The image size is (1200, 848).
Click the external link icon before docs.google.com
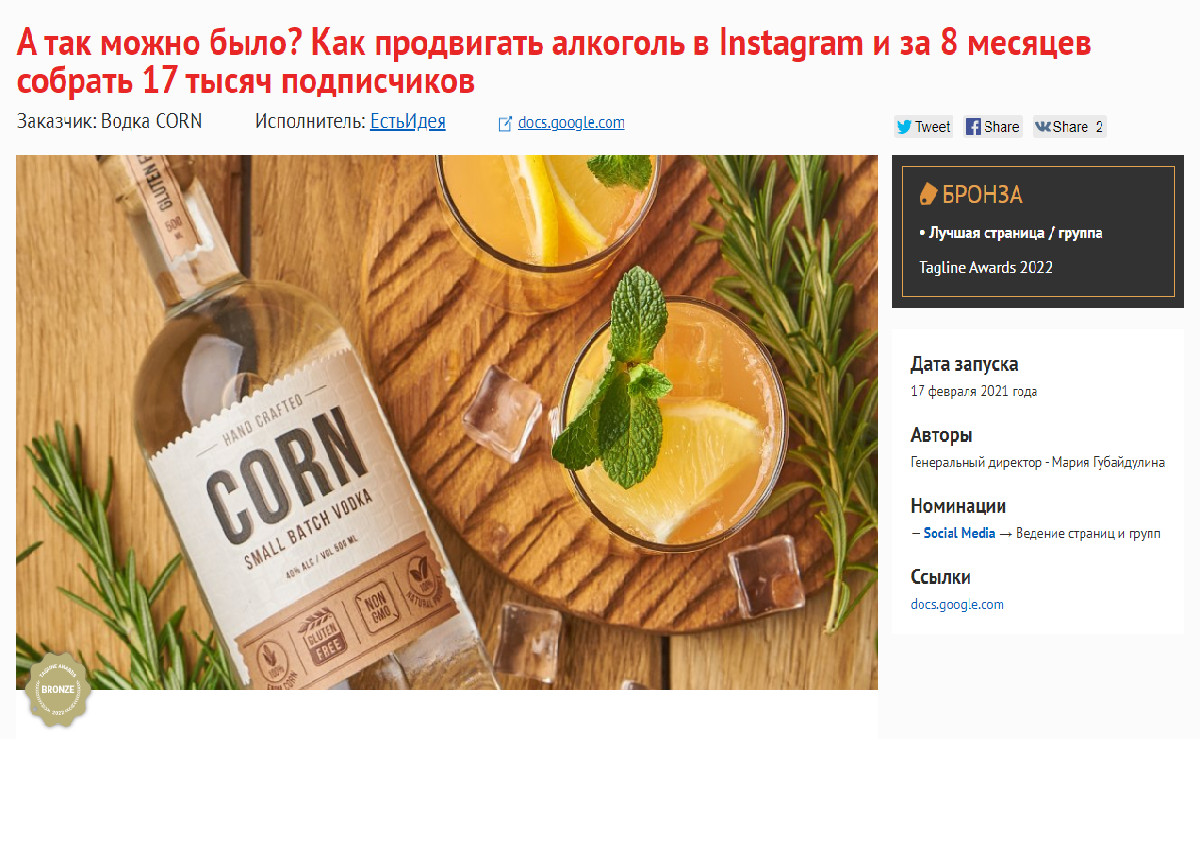tap(506, 124)
